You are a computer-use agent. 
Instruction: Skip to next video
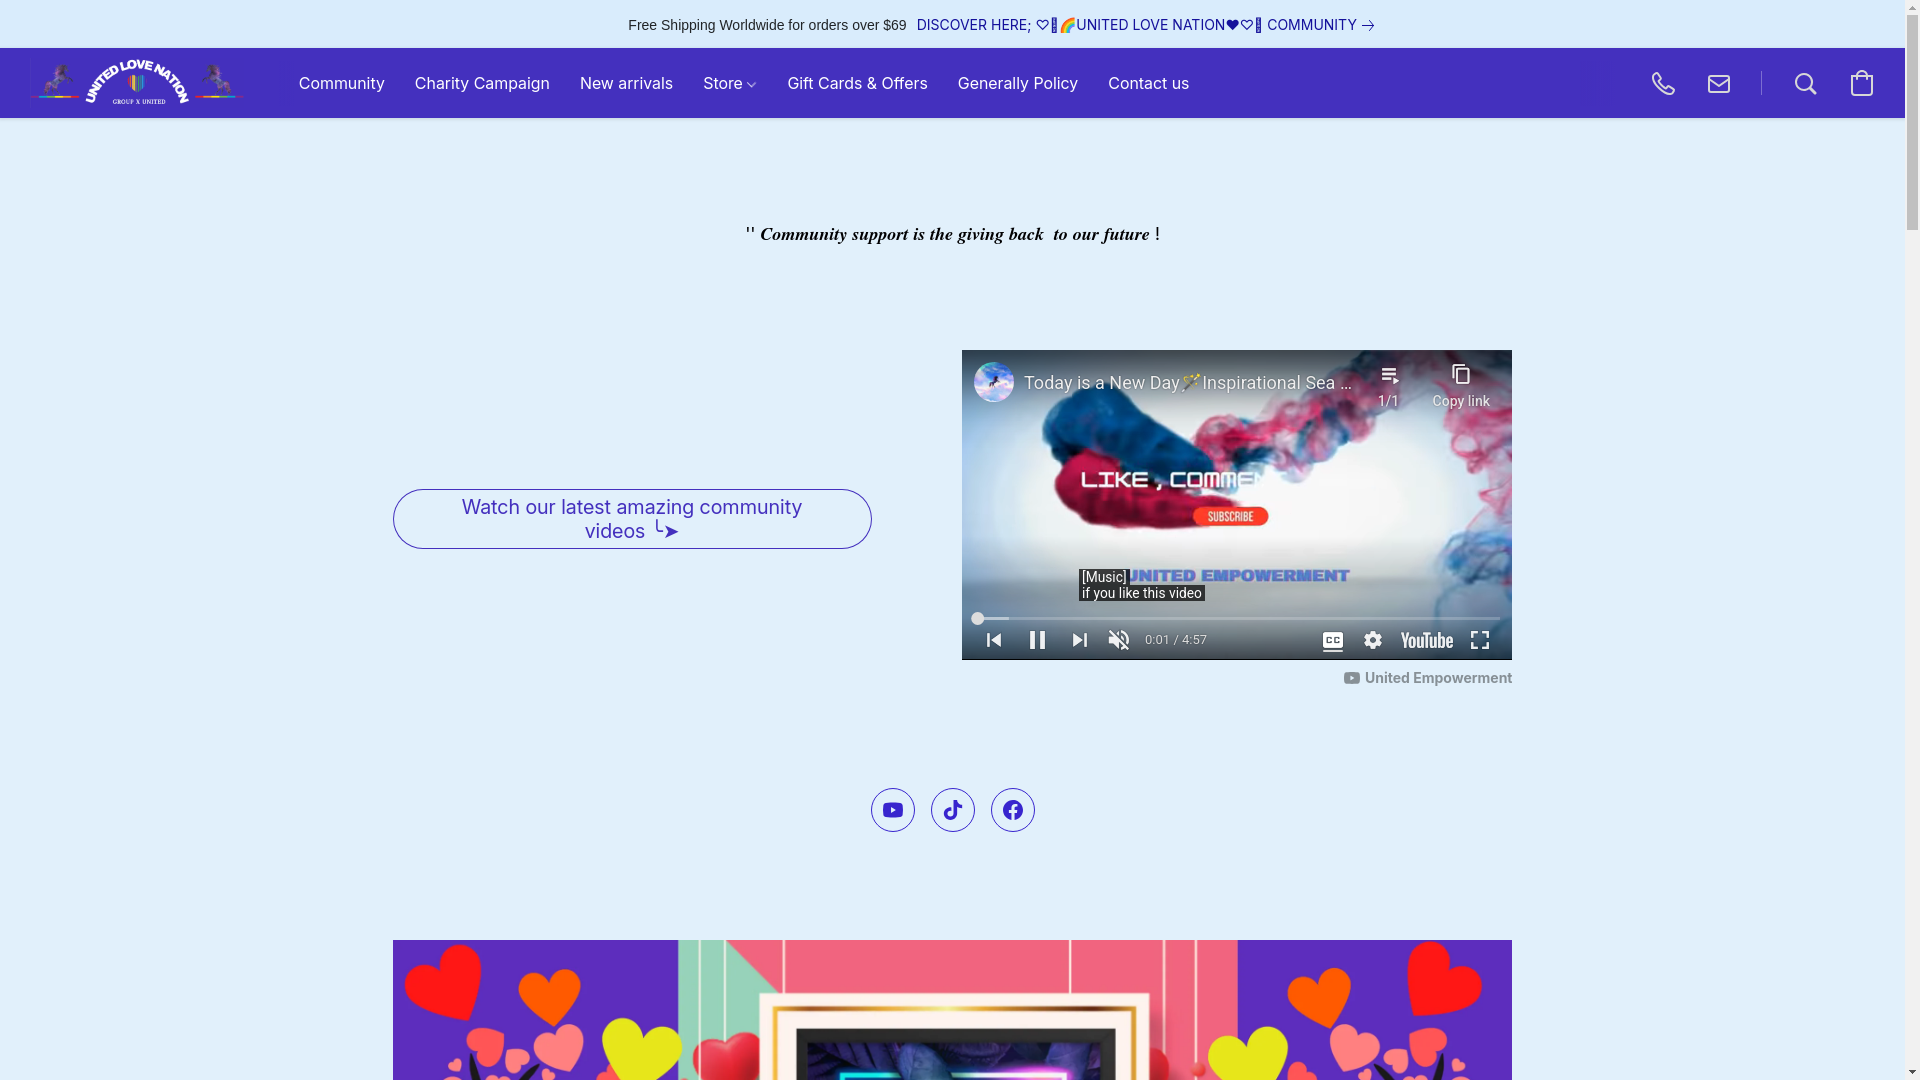1080,640
